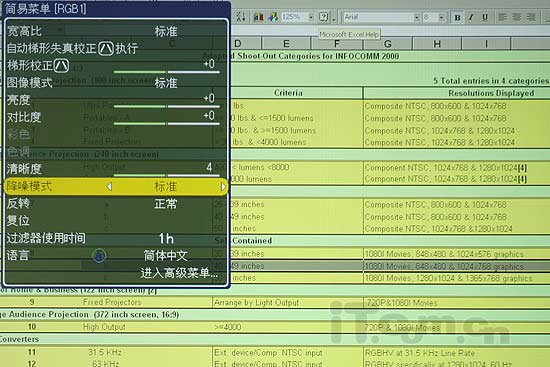550x367 pixels.
Task: Open Microsoft Excel Help icon
Action: [x=324, y=16]
